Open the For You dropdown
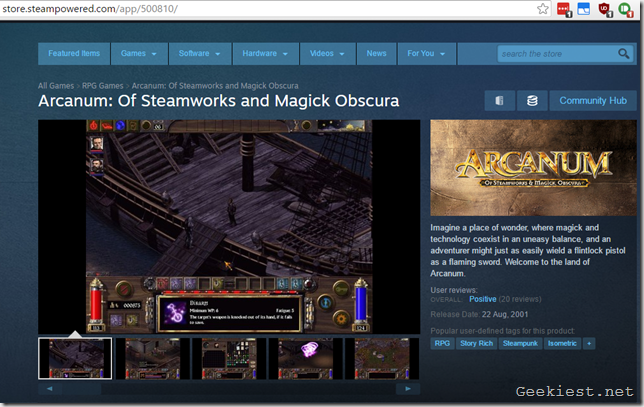Viewport: 644px width, 407px height. tap(426, 53)
